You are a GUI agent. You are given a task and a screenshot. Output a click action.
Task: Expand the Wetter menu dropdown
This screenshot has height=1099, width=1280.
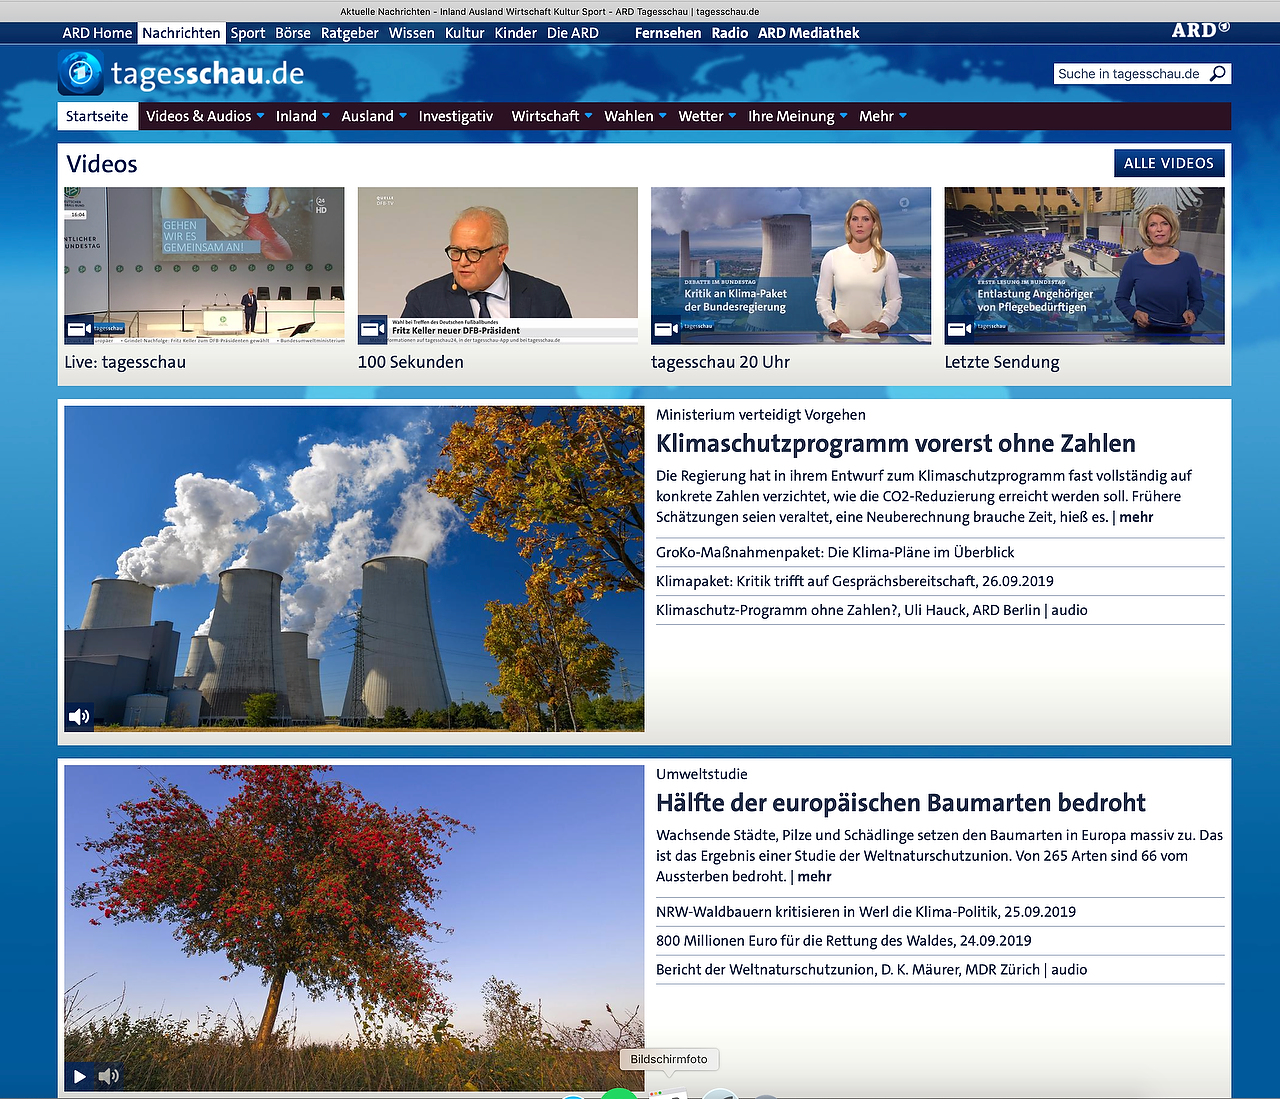point(733,116)
